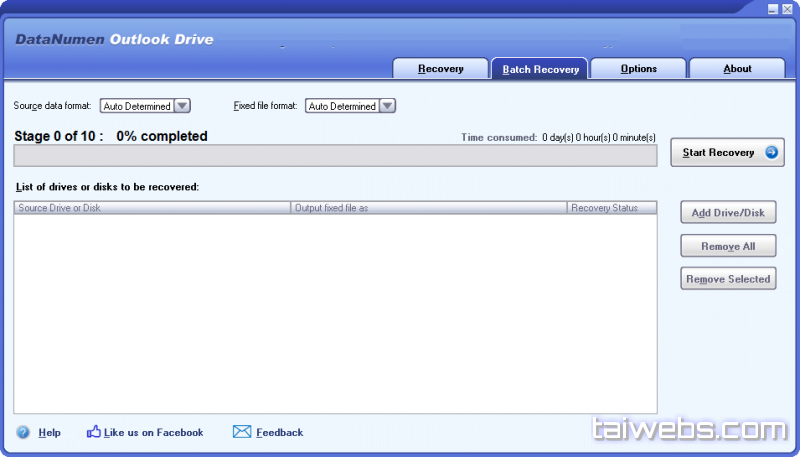Expand the Fixed file format dropdown arrow
Image resolution: width=800 pixels, height=457 pixels.
pyautogui.click(x=387, y=106)
